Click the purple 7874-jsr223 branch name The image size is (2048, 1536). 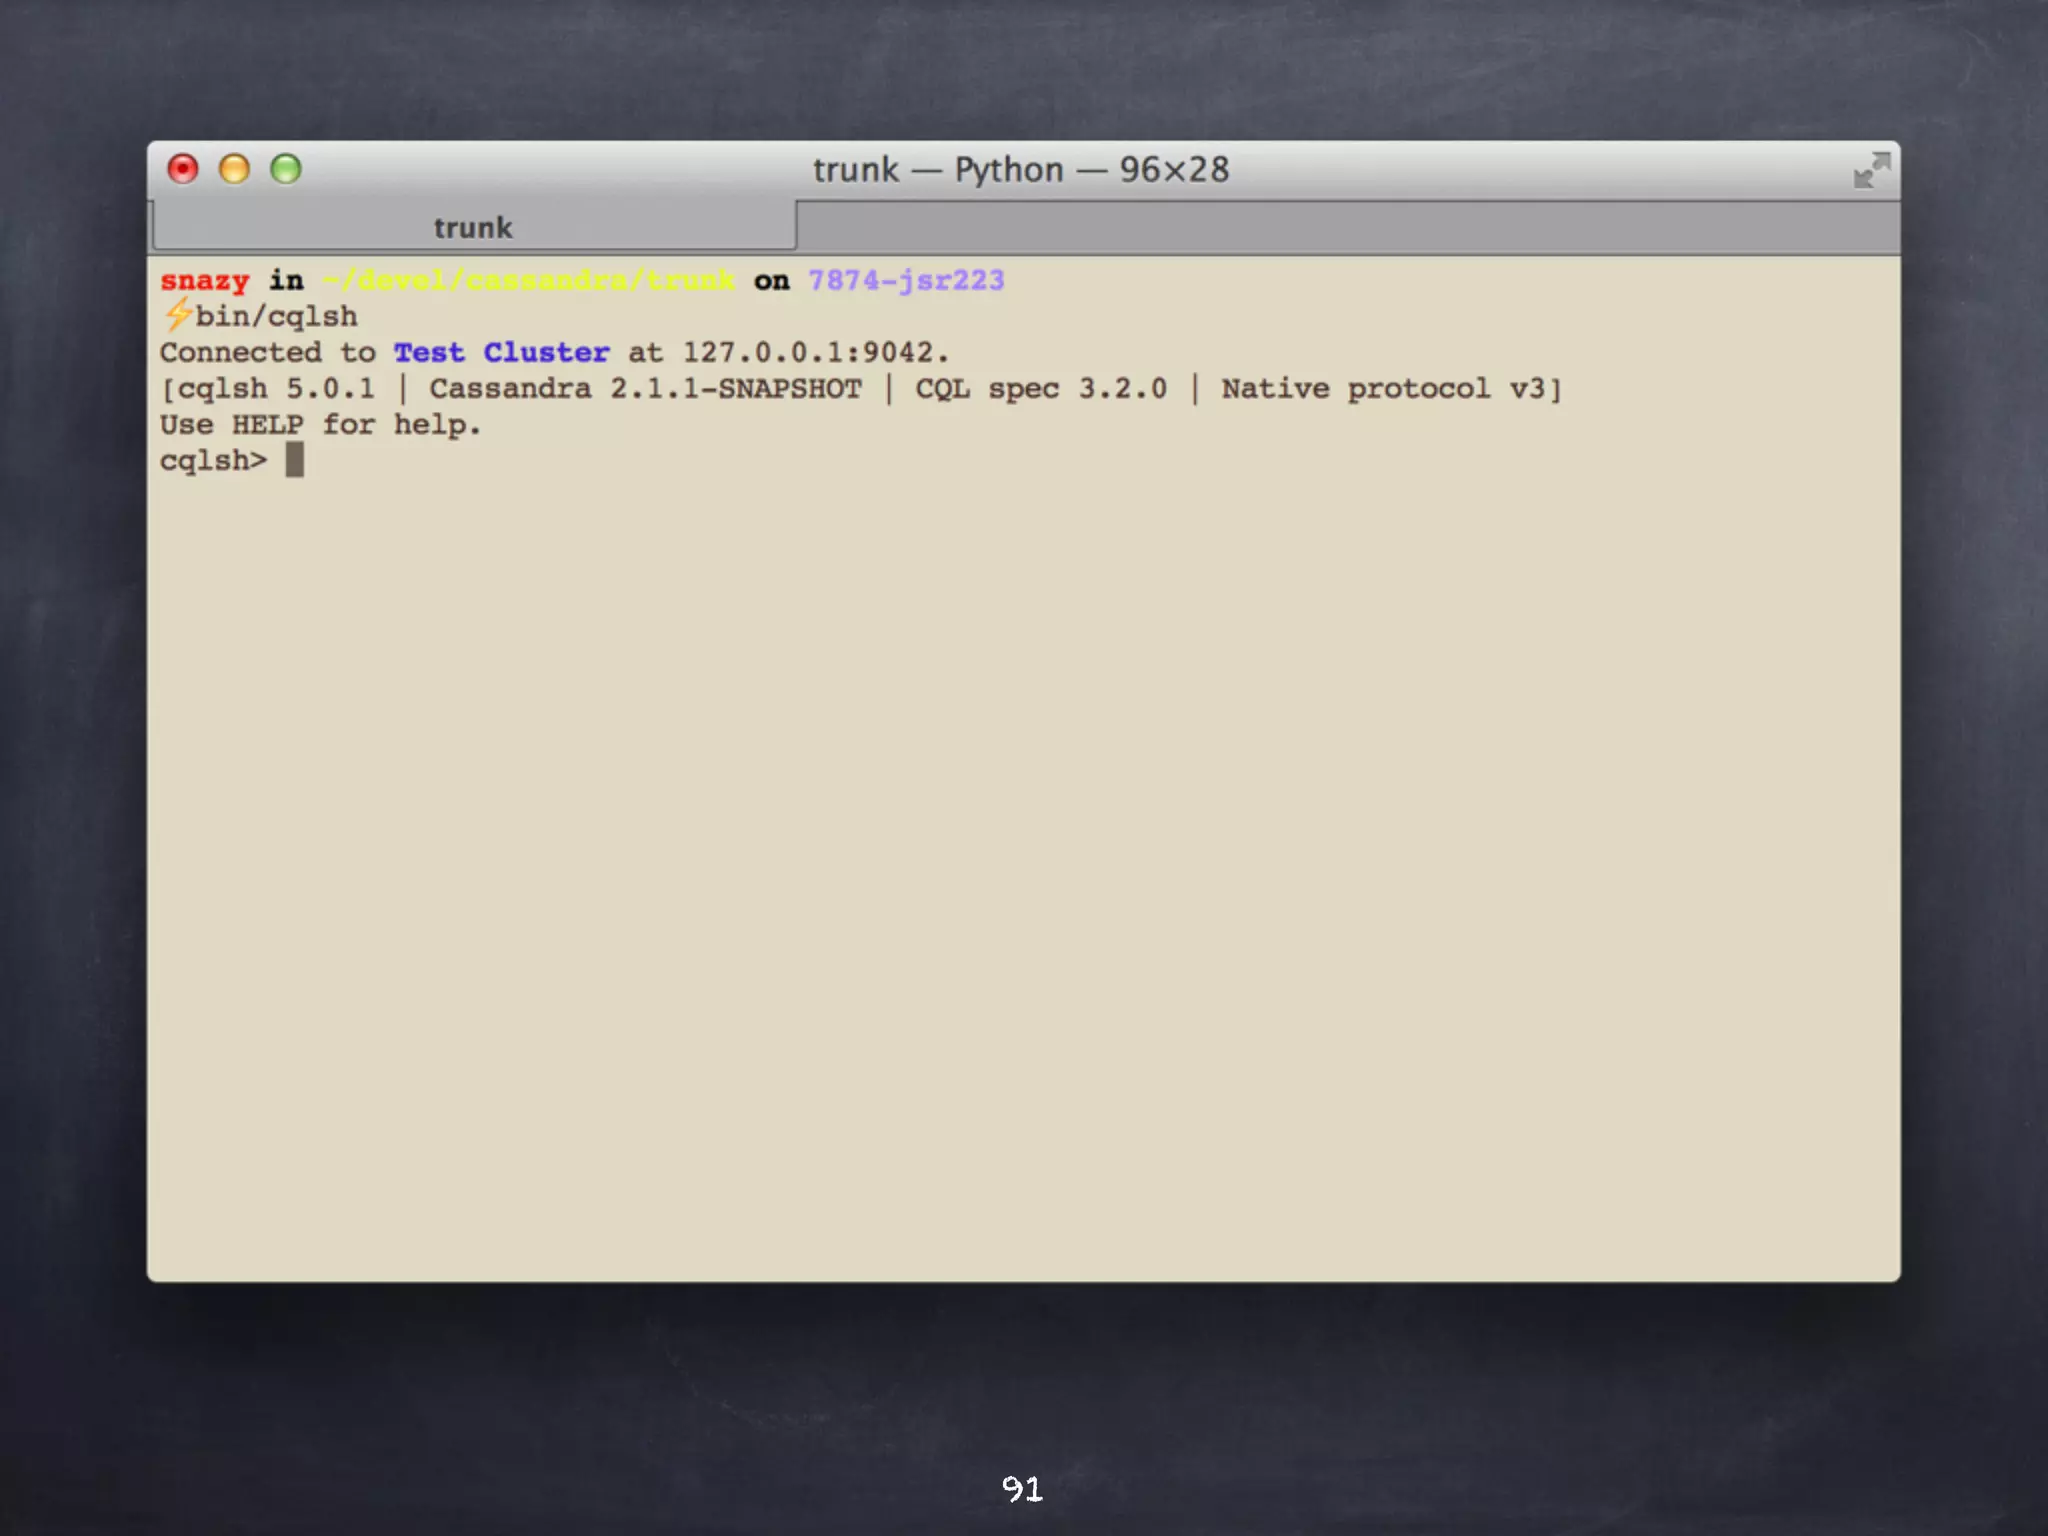pos(906,281)
